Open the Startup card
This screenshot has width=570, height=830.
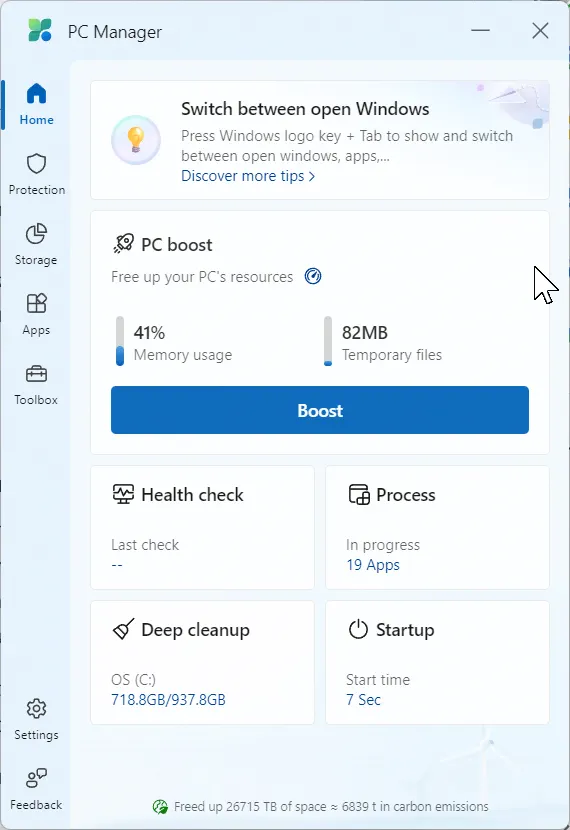click(x=437, y=662)
